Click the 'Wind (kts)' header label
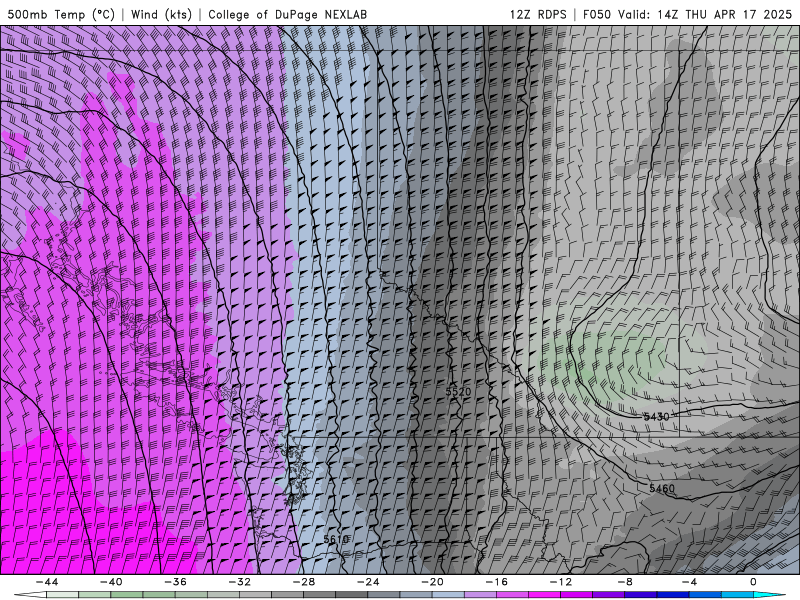 pyautogui.click(x=161, y=14)
